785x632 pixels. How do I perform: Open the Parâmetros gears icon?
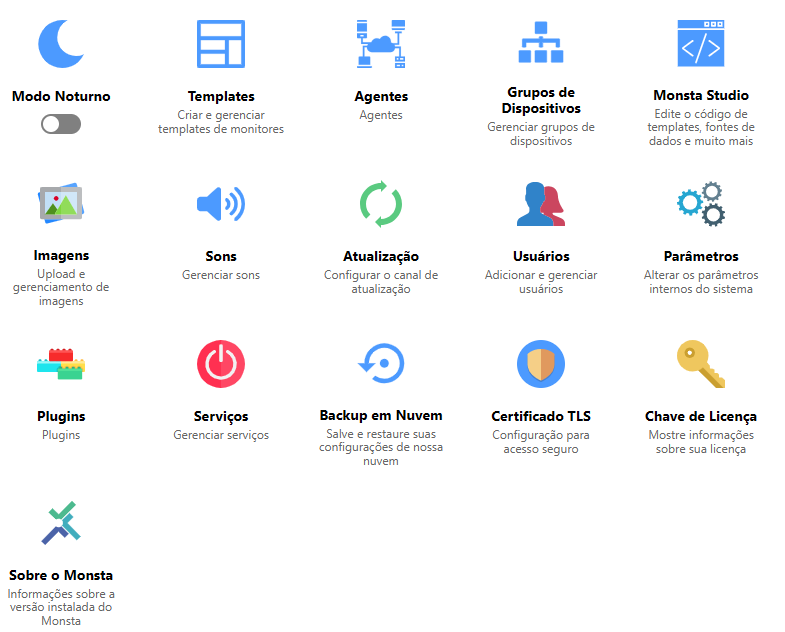pyautogui.click(x=701, y=204)
